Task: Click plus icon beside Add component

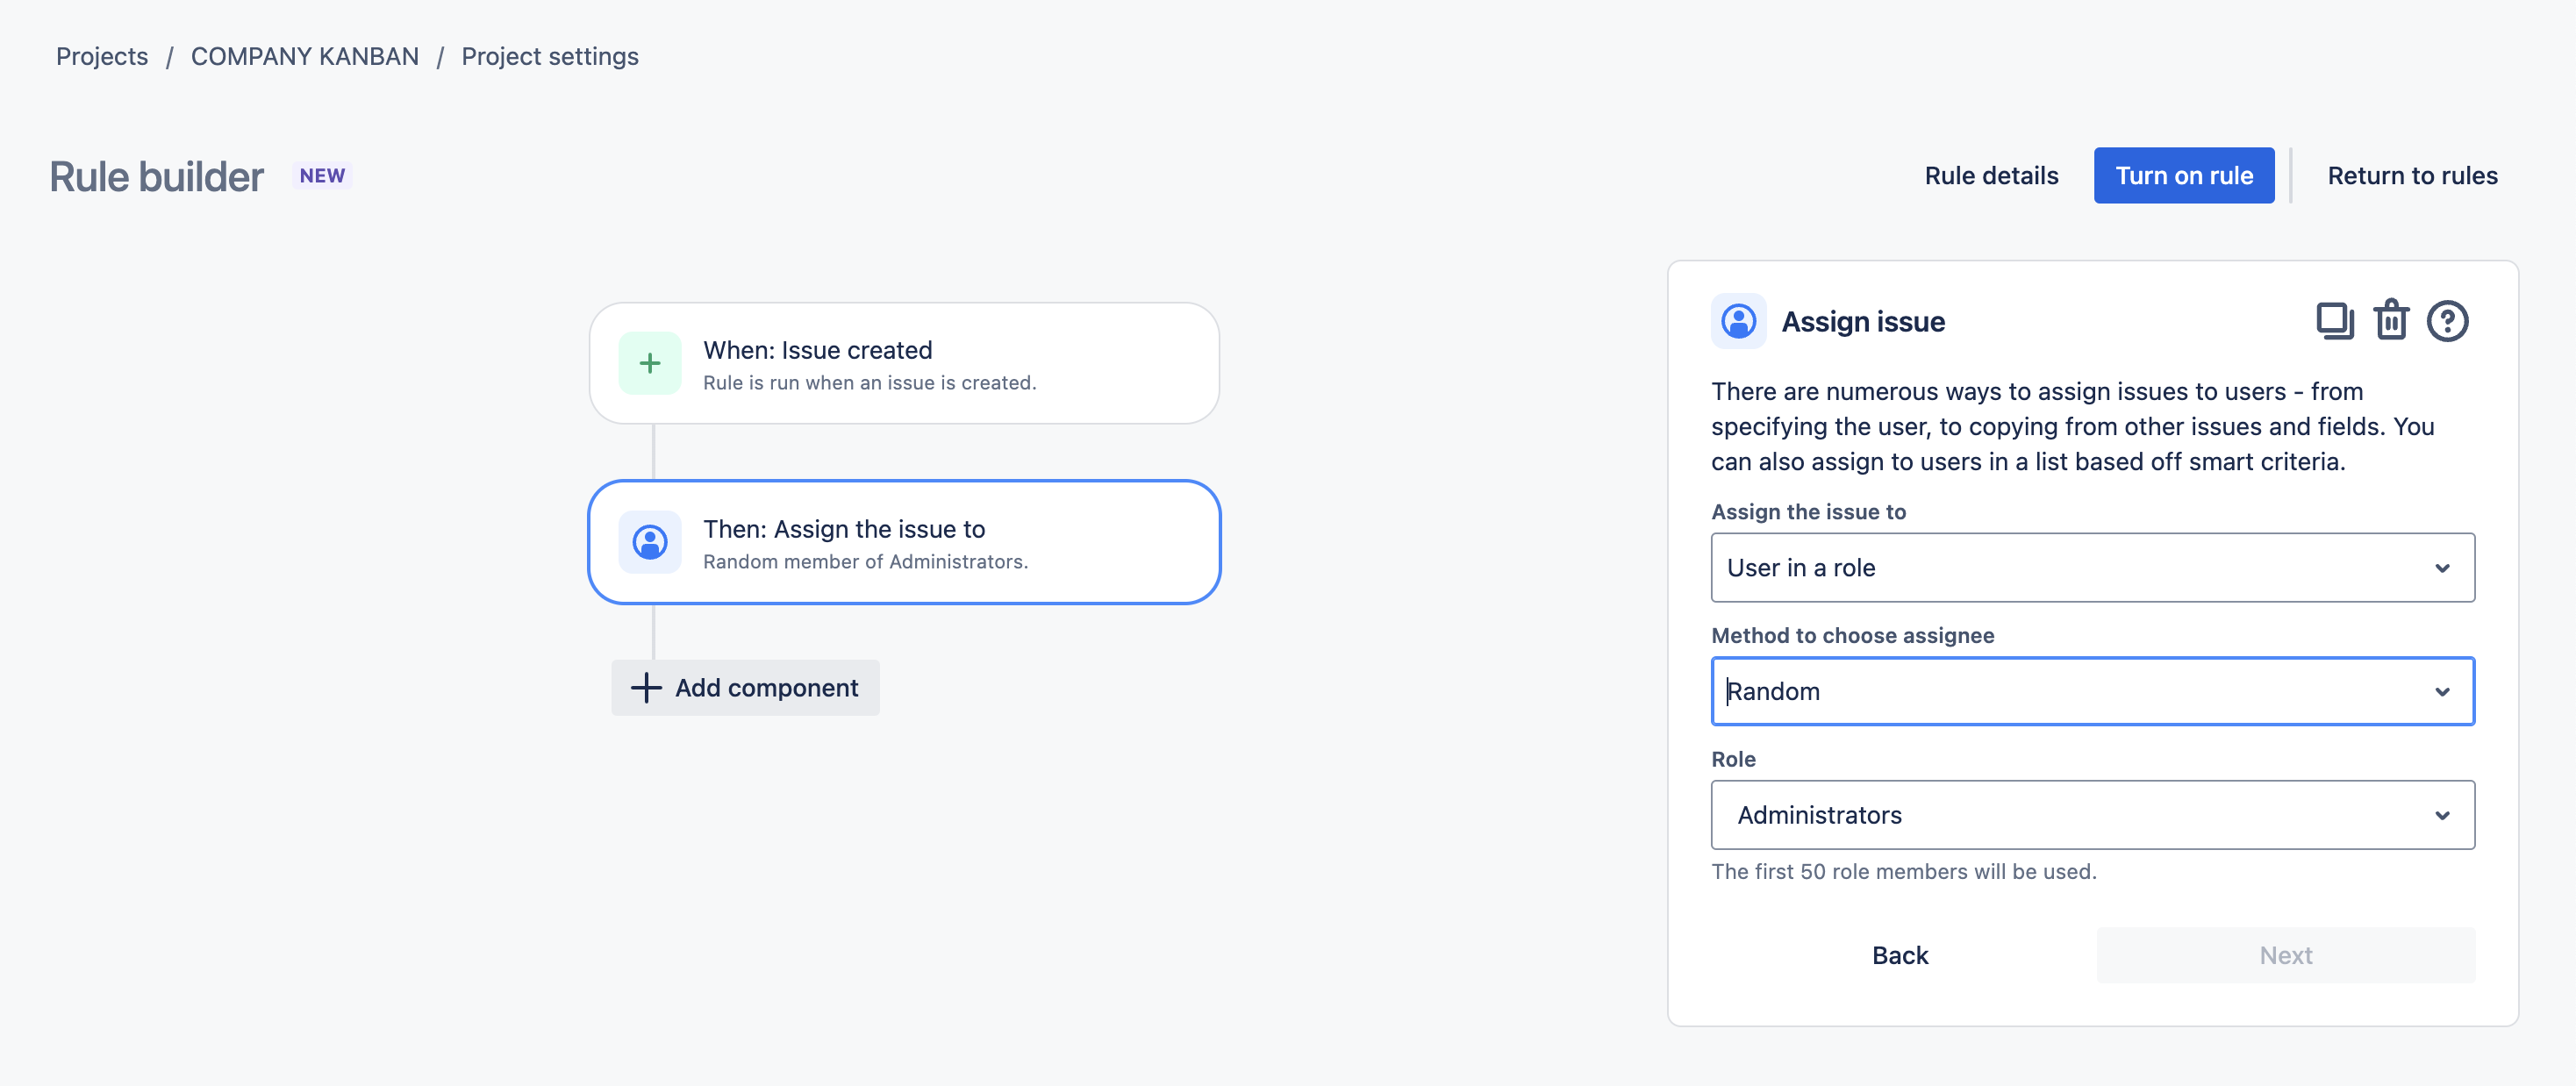Action: pos(646,687)
